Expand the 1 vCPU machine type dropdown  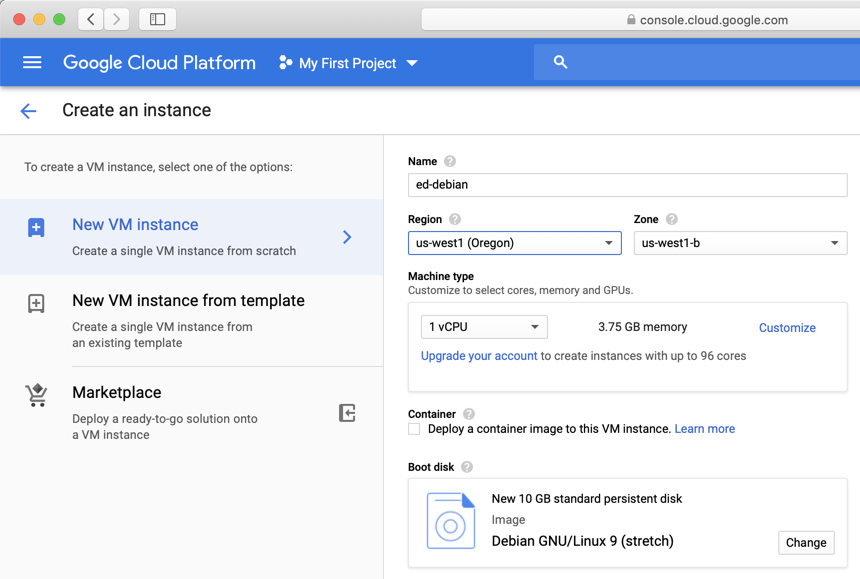(484, 327)
